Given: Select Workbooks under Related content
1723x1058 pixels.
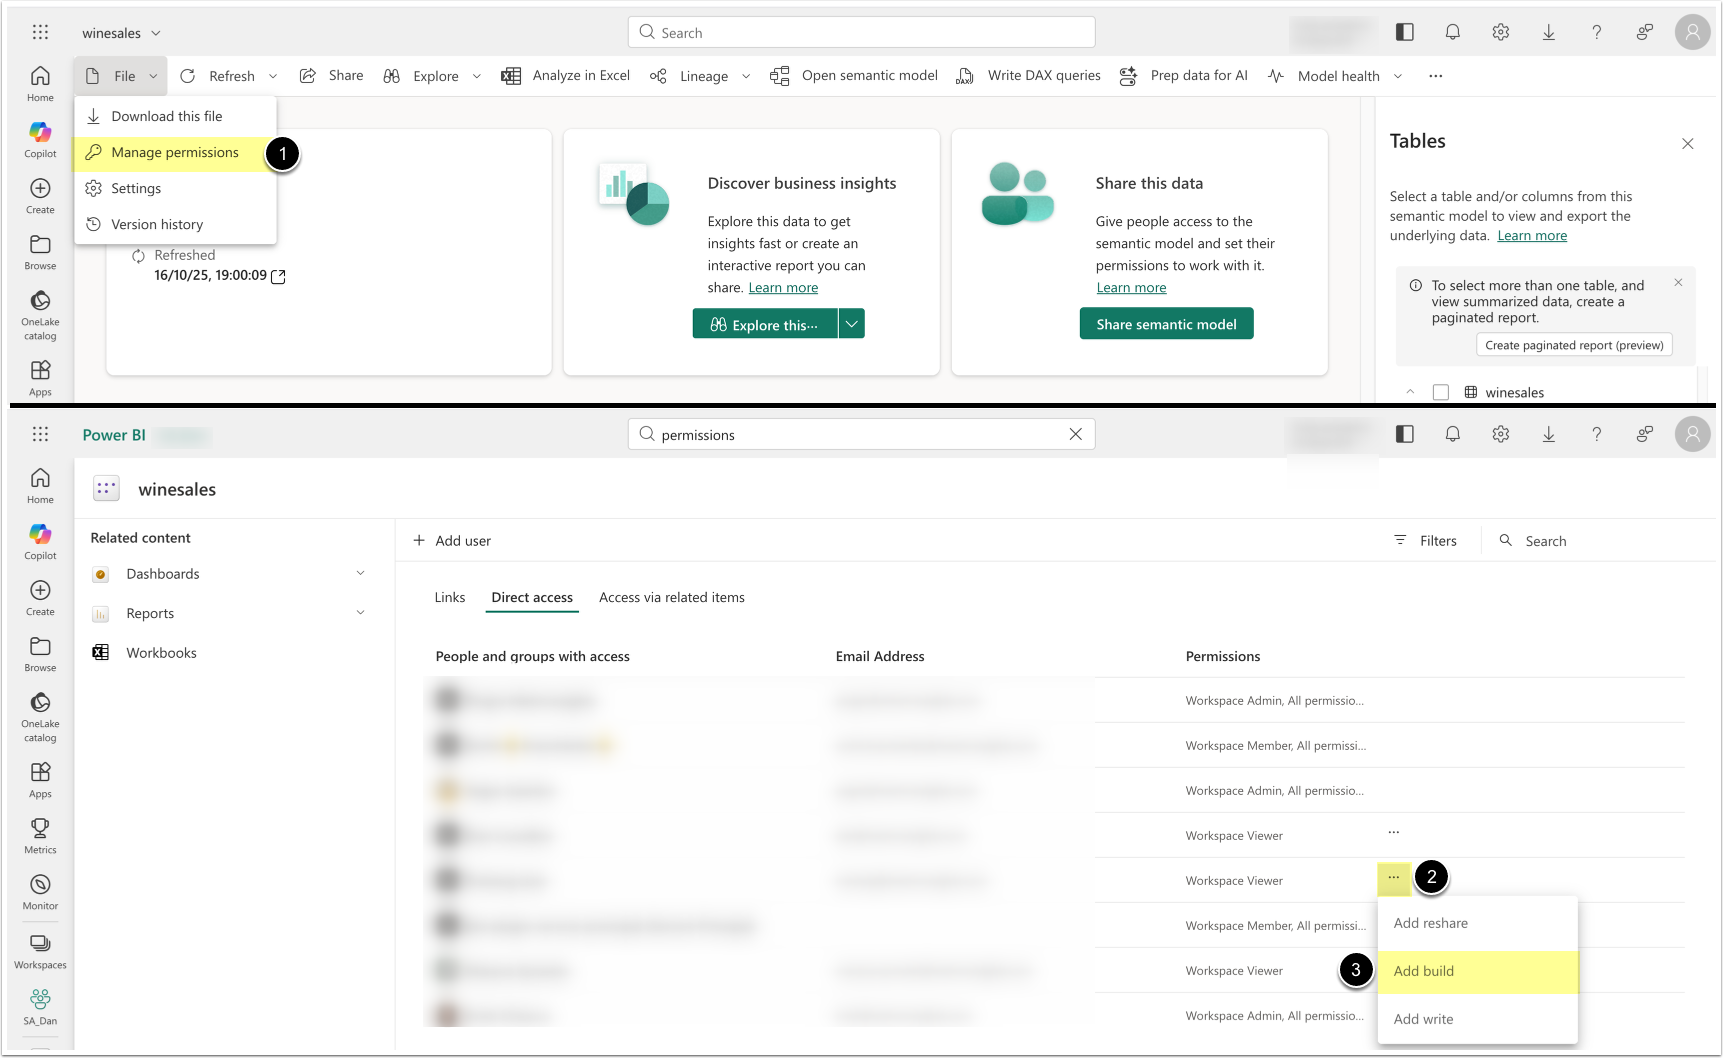Looking at the screenshot, I should coord(161,653).
